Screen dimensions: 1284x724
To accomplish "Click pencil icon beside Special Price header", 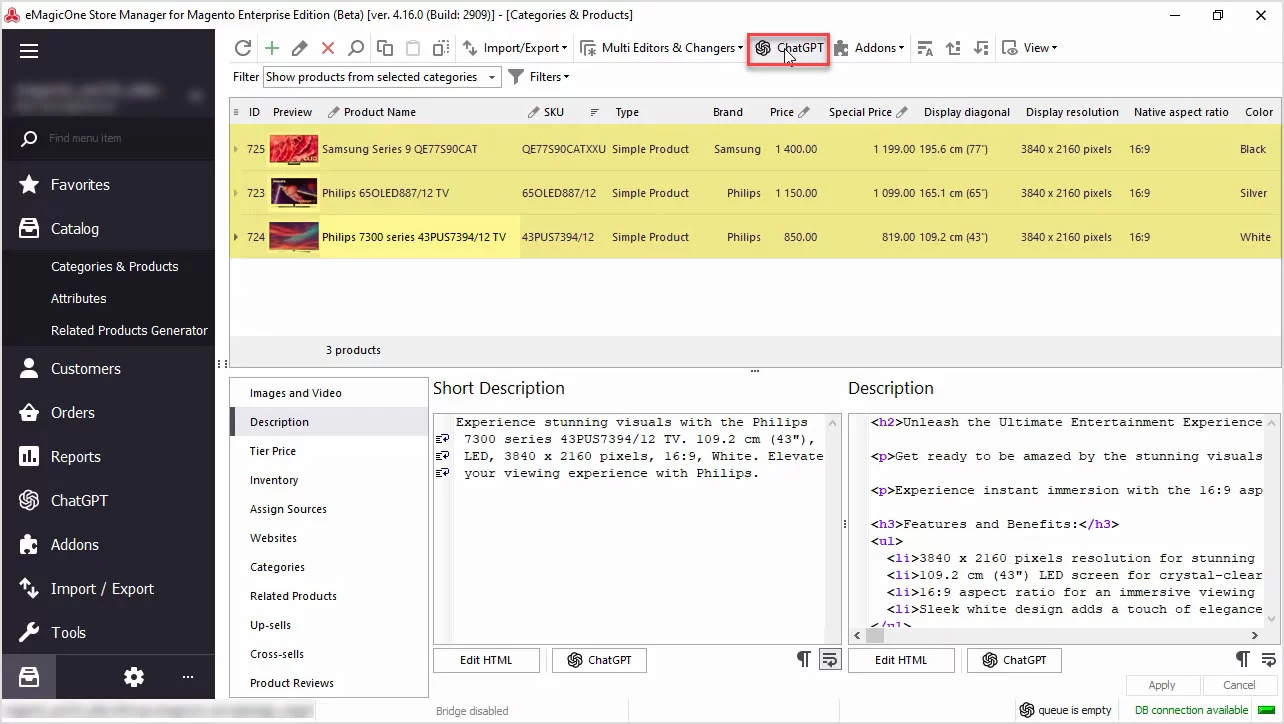I will pos(902,112).
